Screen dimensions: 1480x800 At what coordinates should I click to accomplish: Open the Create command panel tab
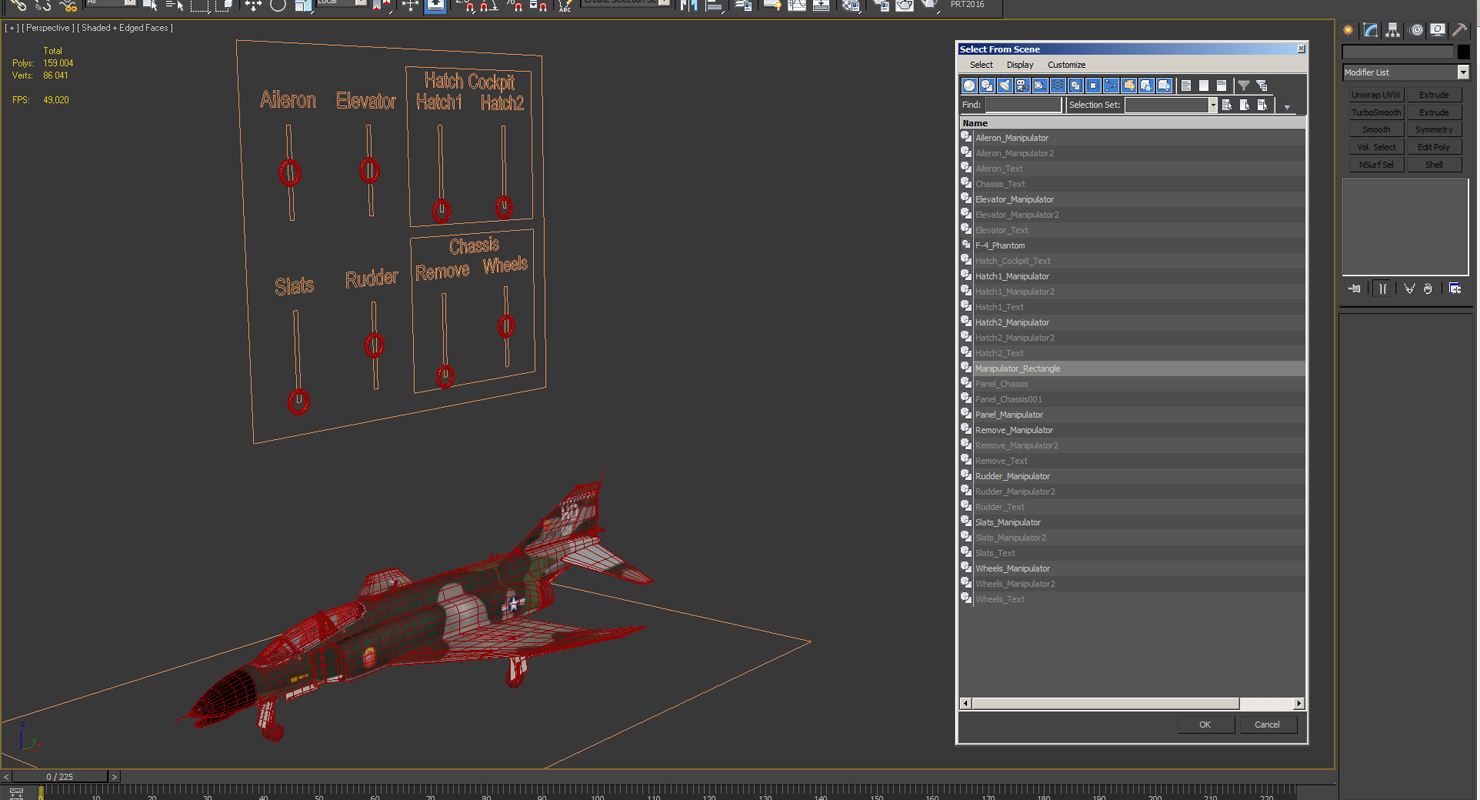pos(1349,30)
